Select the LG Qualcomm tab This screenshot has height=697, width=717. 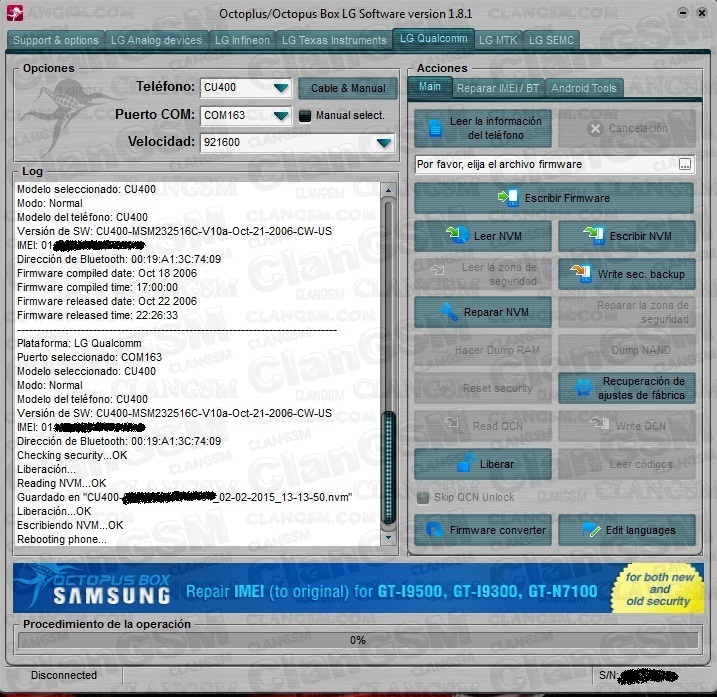tap(433, 38)
